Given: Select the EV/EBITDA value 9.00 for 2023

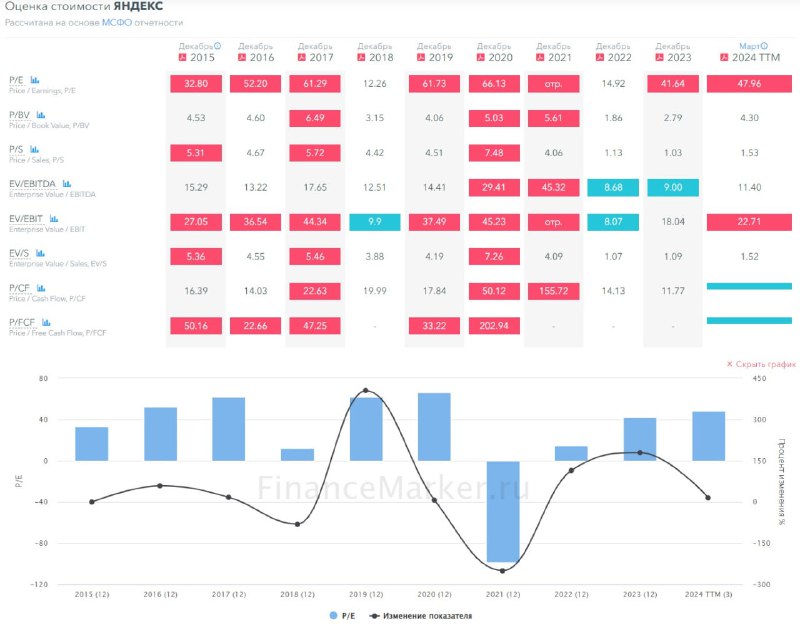Looking at the screenshot, I should tap(673, 187).
